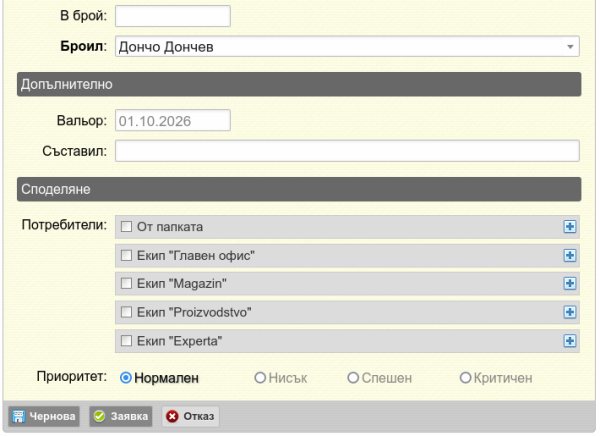
Task: Expand the "От папката" plus icon
Action: tap(569, 227)
